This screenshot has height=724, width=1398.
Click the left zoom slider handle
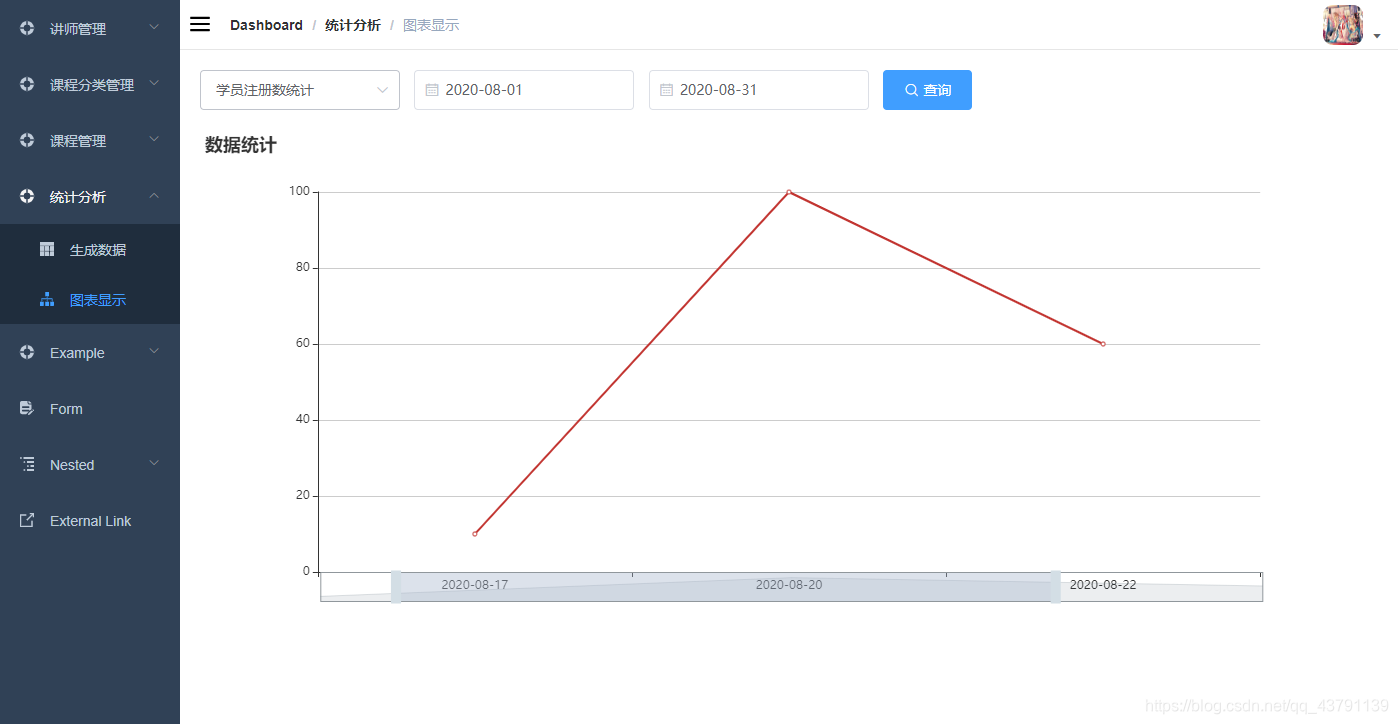(x=396, y=587)
